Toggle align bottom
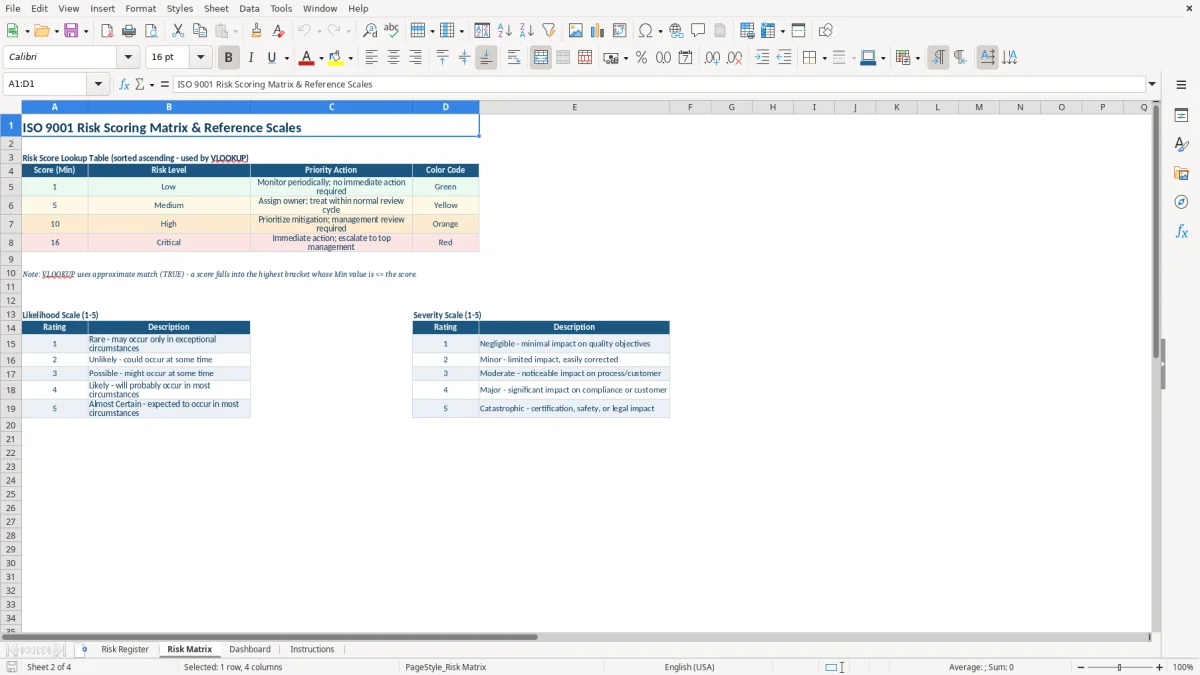Image resolution: width=1200 pixels, height=675 pixels. coord(486,58)
